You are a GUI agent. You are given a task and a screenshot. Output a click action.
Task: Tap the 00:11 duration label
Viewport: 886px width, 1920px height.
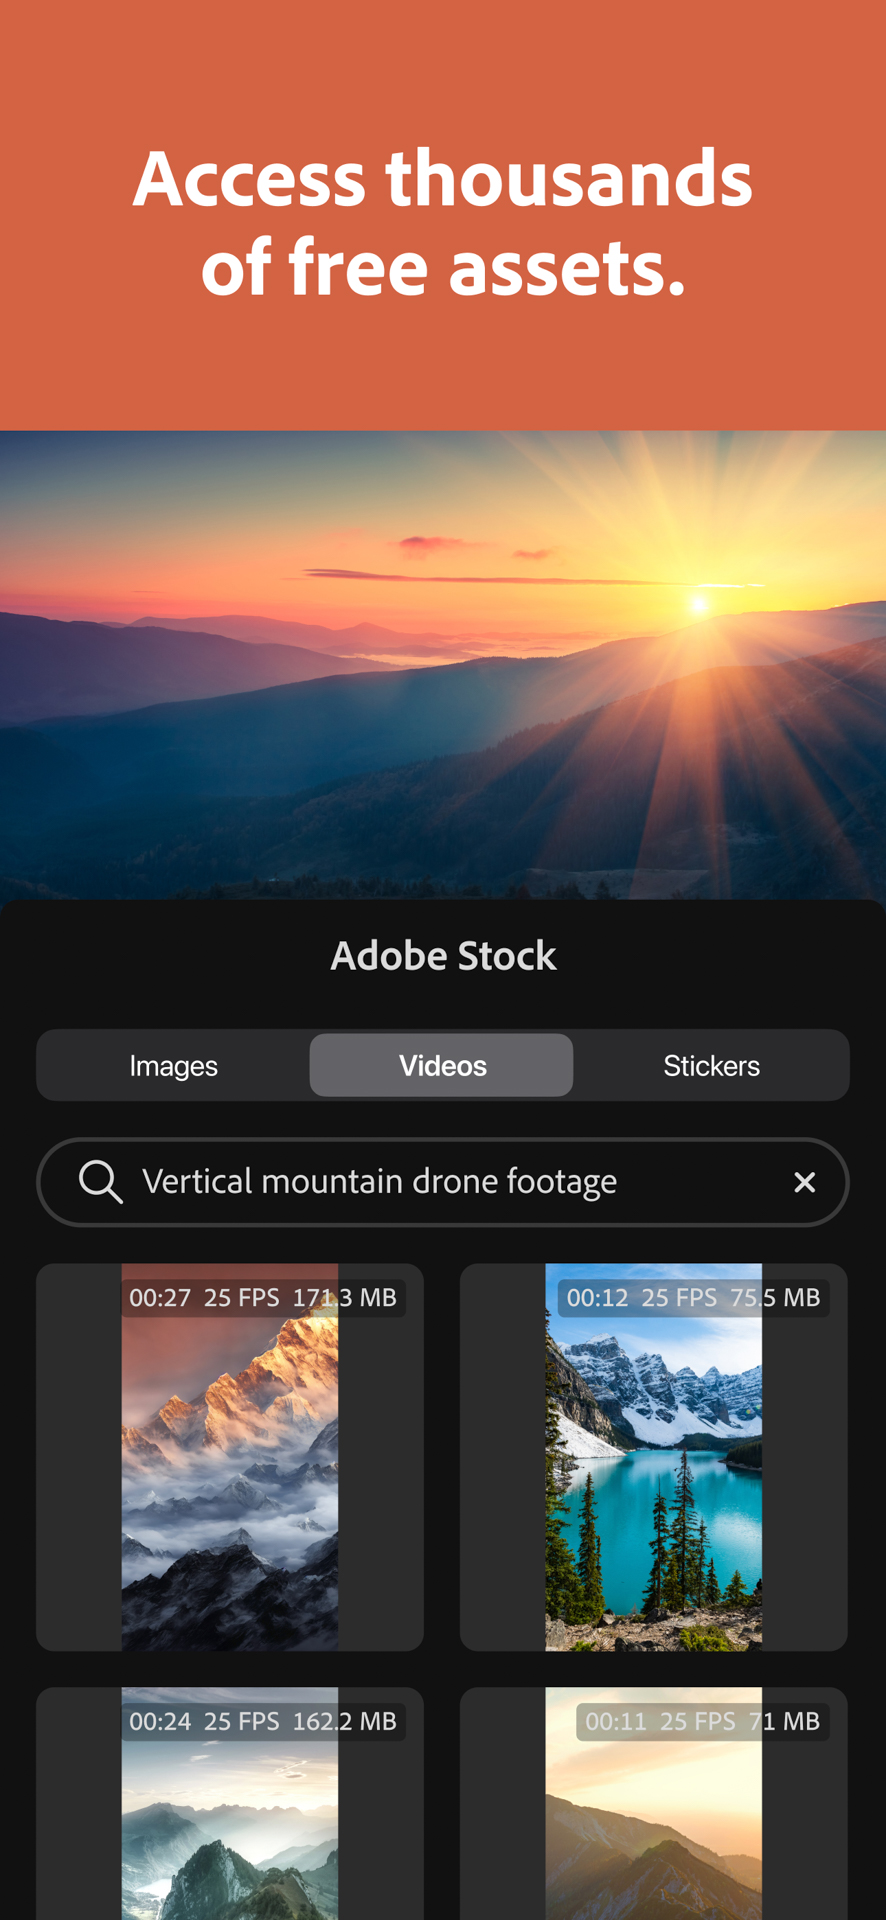(x=616, y=1721)
